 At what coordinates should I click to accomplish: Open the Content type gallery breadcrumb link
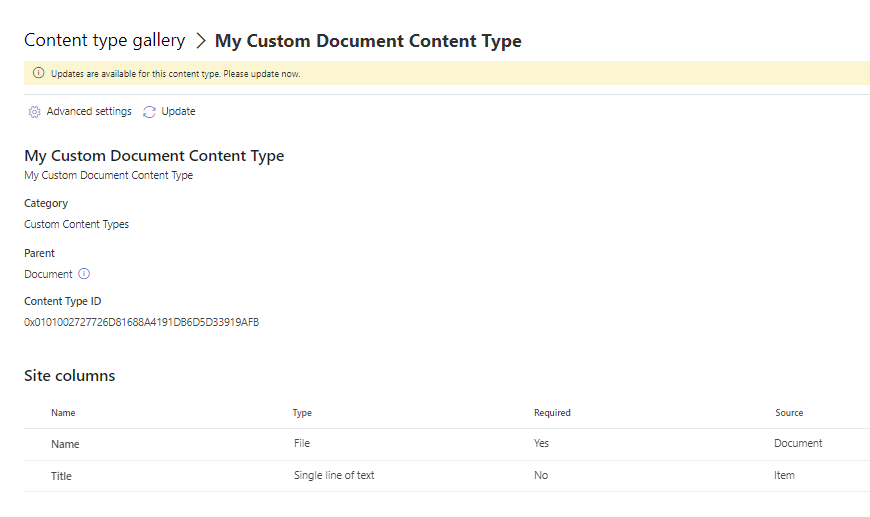tap(104, 40)
